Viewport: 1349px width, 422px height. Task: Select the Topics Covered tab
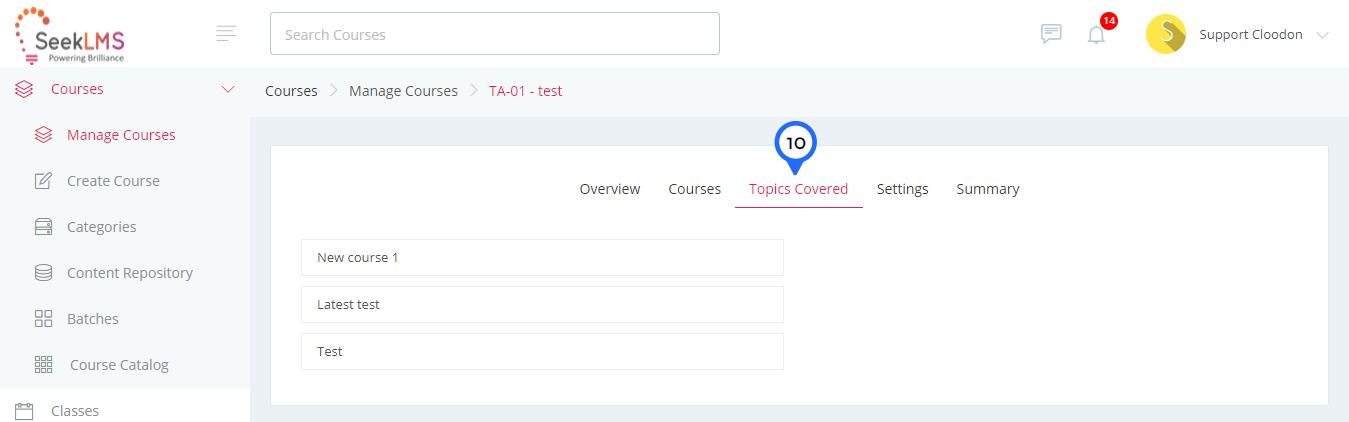(x=799, y=189)
